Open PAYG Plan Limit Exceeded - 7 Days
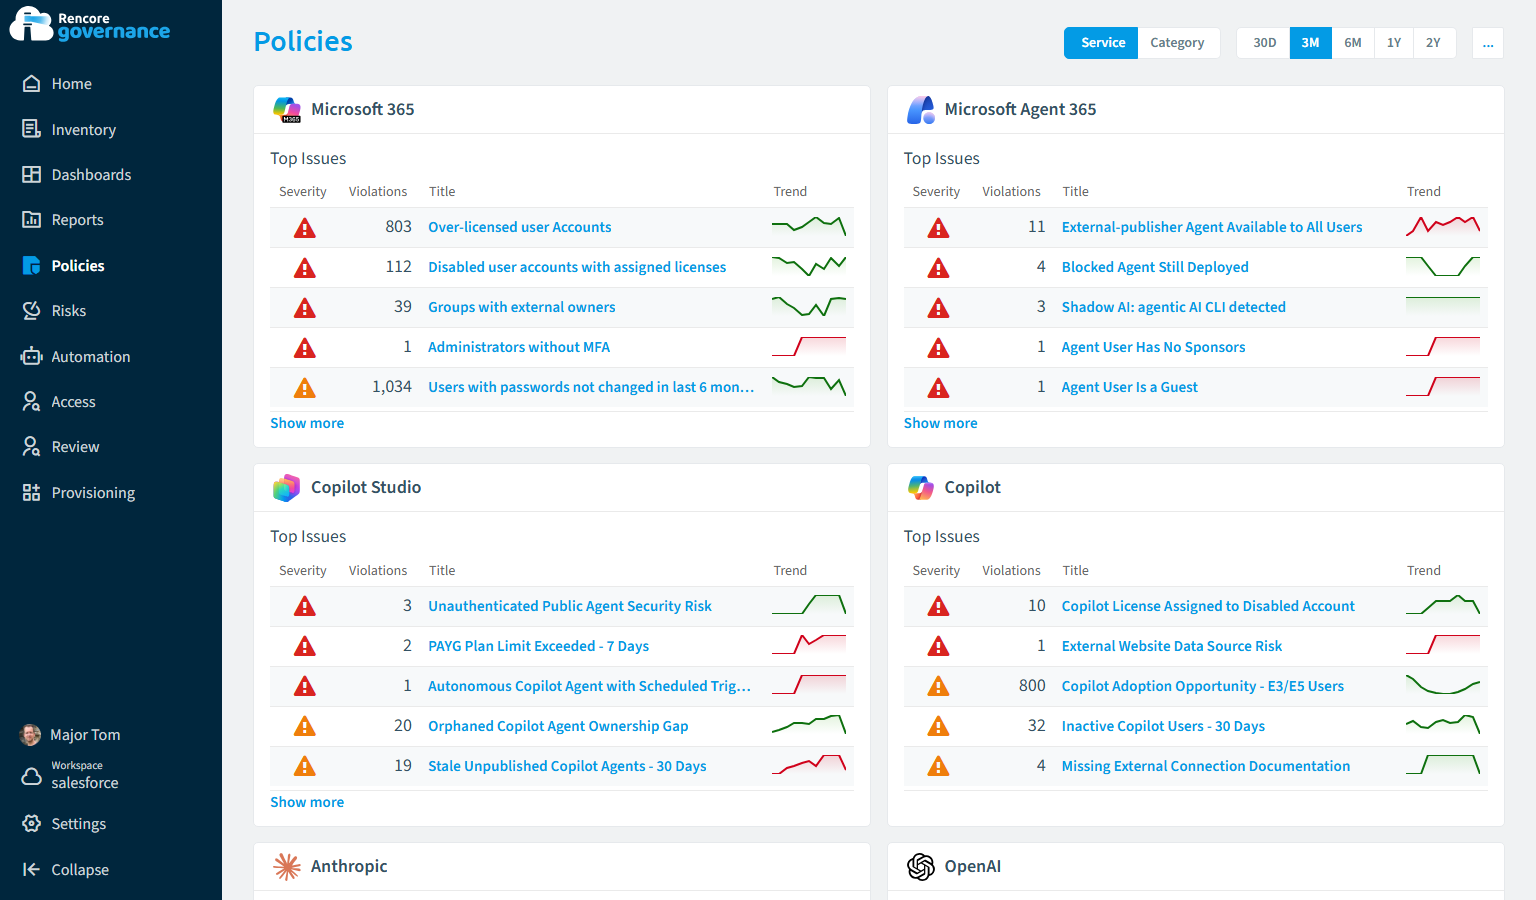Screen dimensions: 1536x900 point(539,646)
